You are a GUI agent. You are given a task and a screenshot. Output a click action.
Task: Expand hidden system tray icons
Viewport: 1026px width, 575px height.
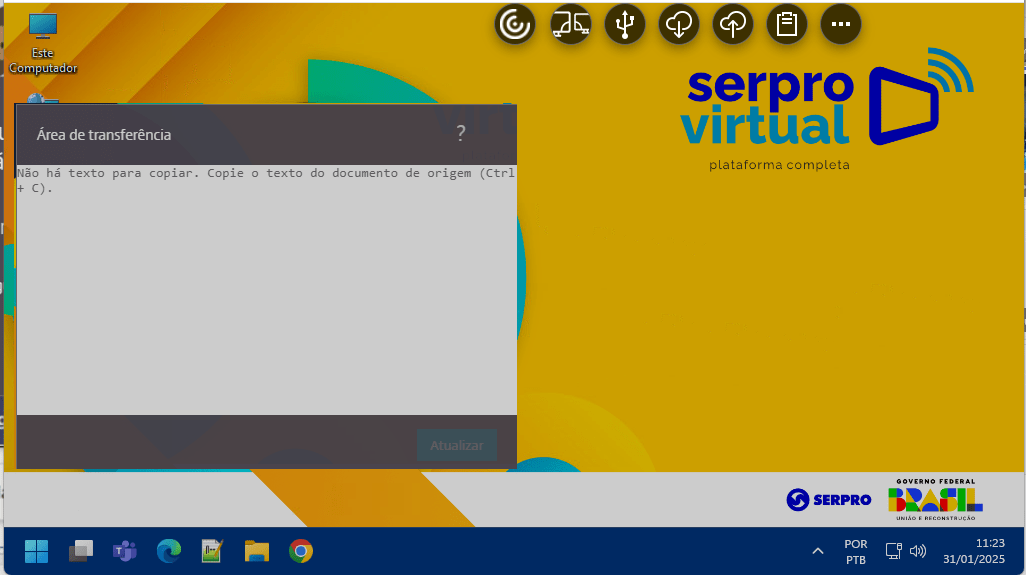click(818, 551)
